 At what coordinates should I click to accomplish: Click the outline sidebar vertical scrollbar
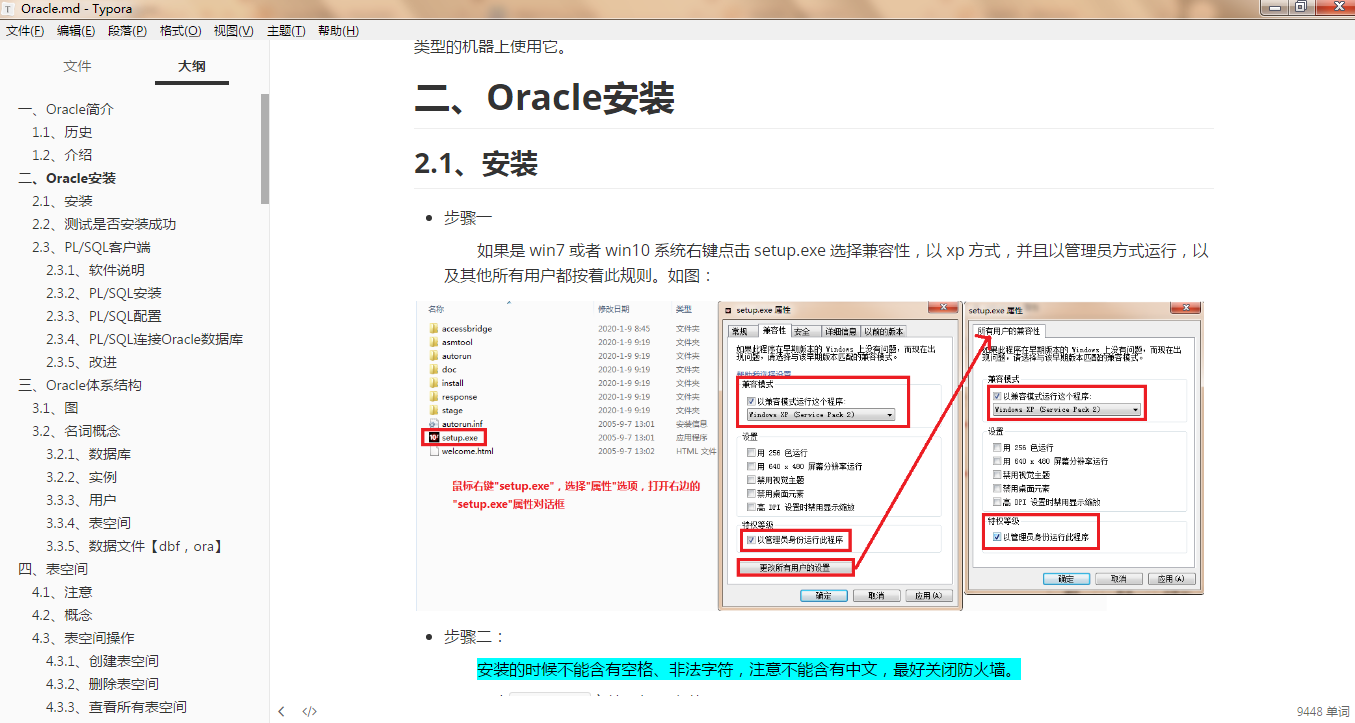click(x=265, y=149)
